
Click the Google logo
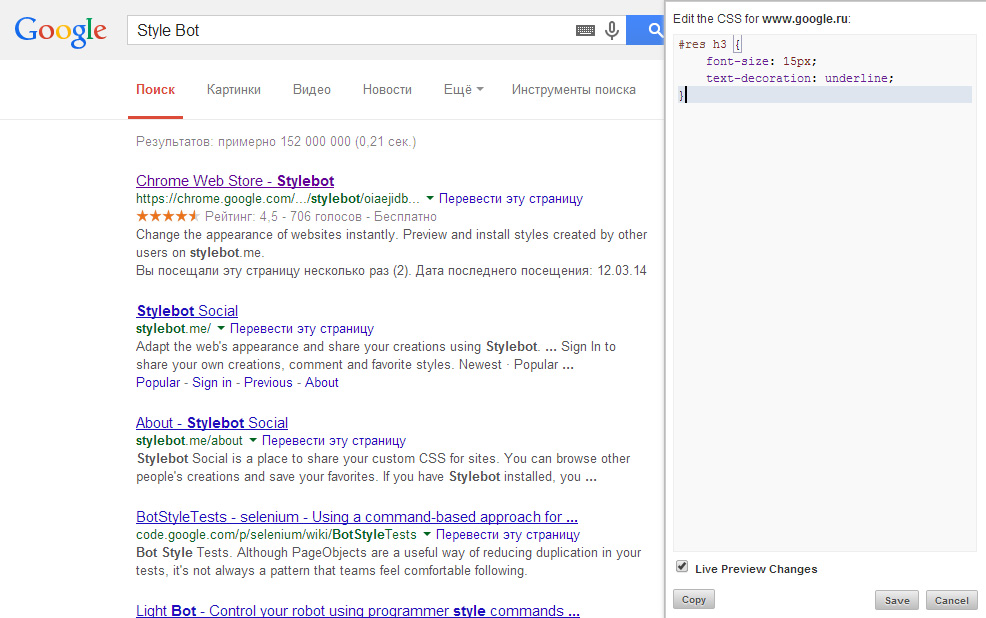(x=60, y=31)
